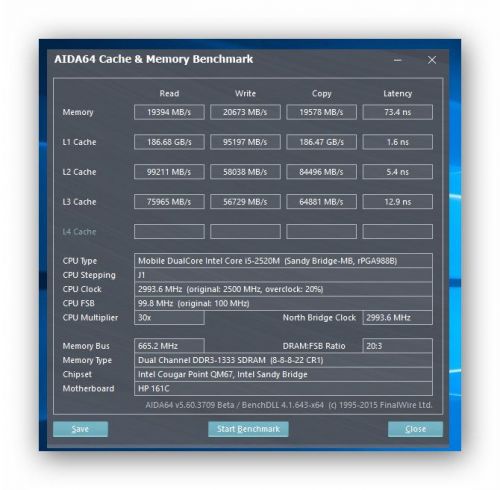Click the L1 Cache row label
Screen dimensions: 500x490
tap(79, 142)
